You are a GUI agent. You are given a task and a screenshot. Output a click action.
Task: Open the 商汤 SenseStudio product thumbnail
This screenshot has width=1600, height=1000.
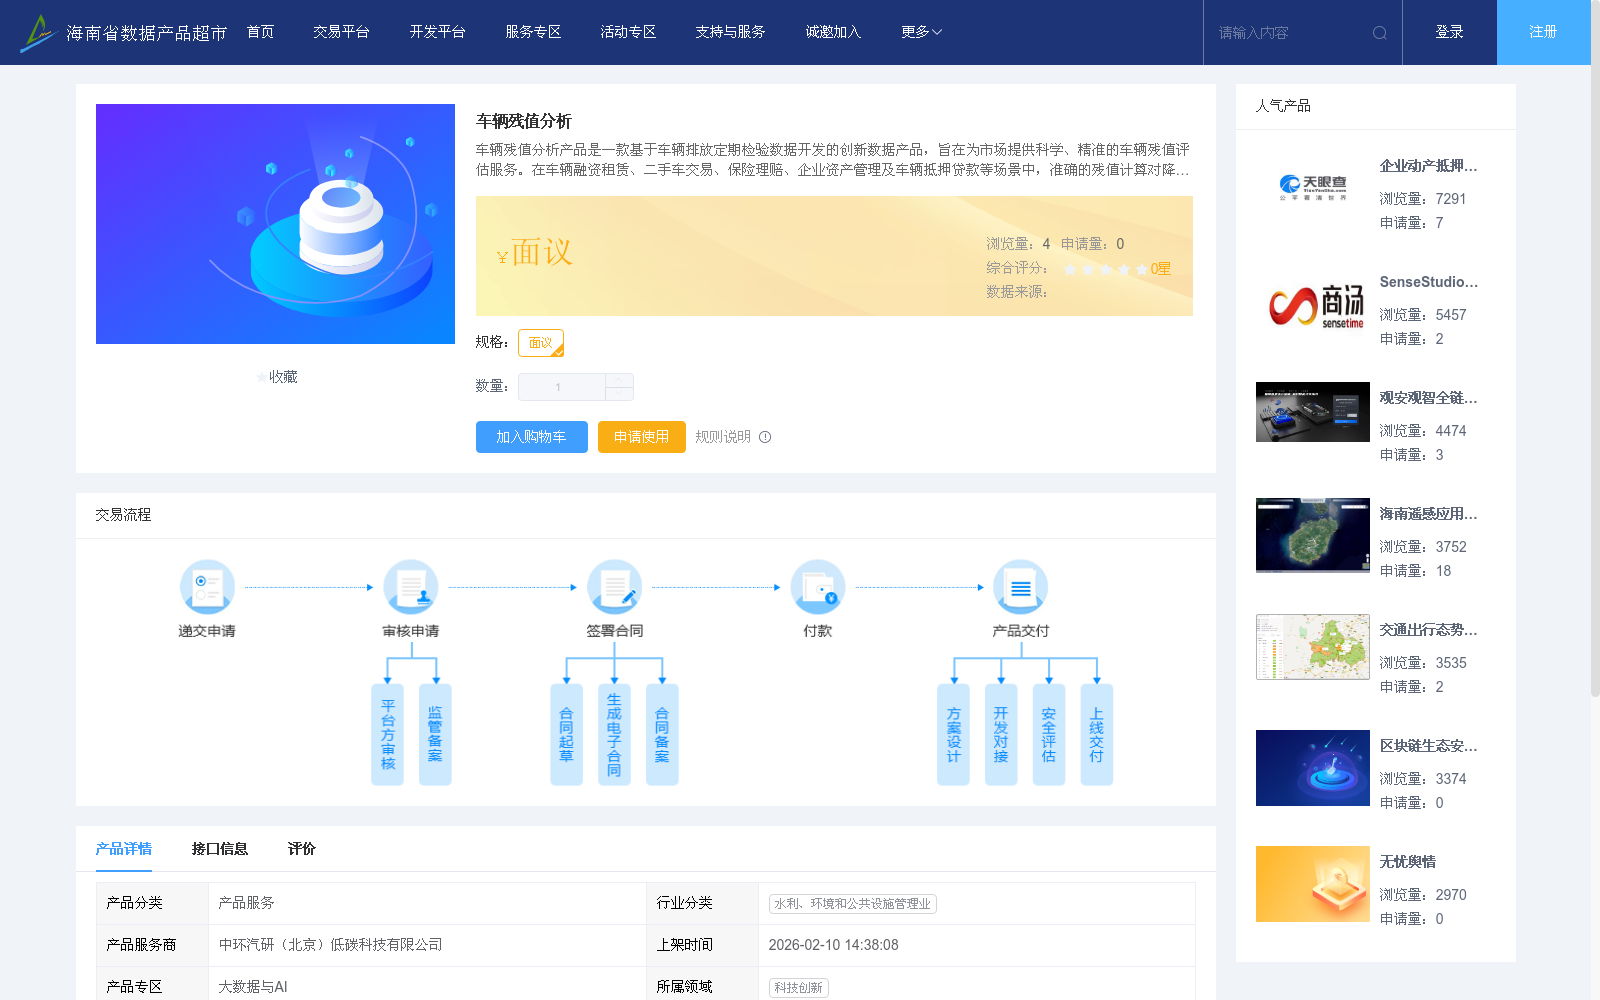[x=1313, y=304]
